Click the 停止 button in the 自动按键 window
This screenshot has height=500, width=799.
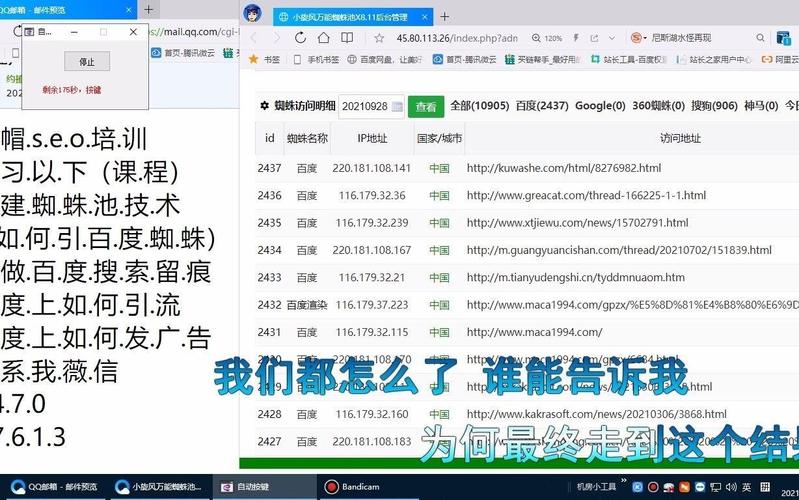tap(87, 61)
